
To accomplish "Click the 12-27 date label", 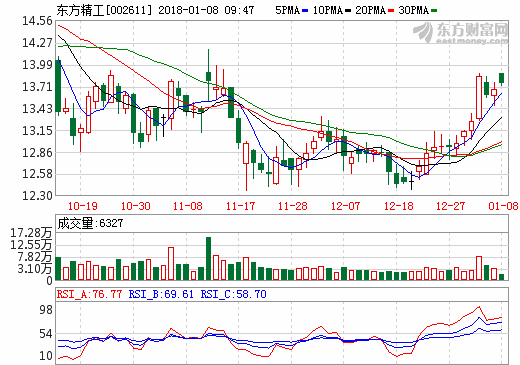I will pyautogui.click(x=450, y=206).
